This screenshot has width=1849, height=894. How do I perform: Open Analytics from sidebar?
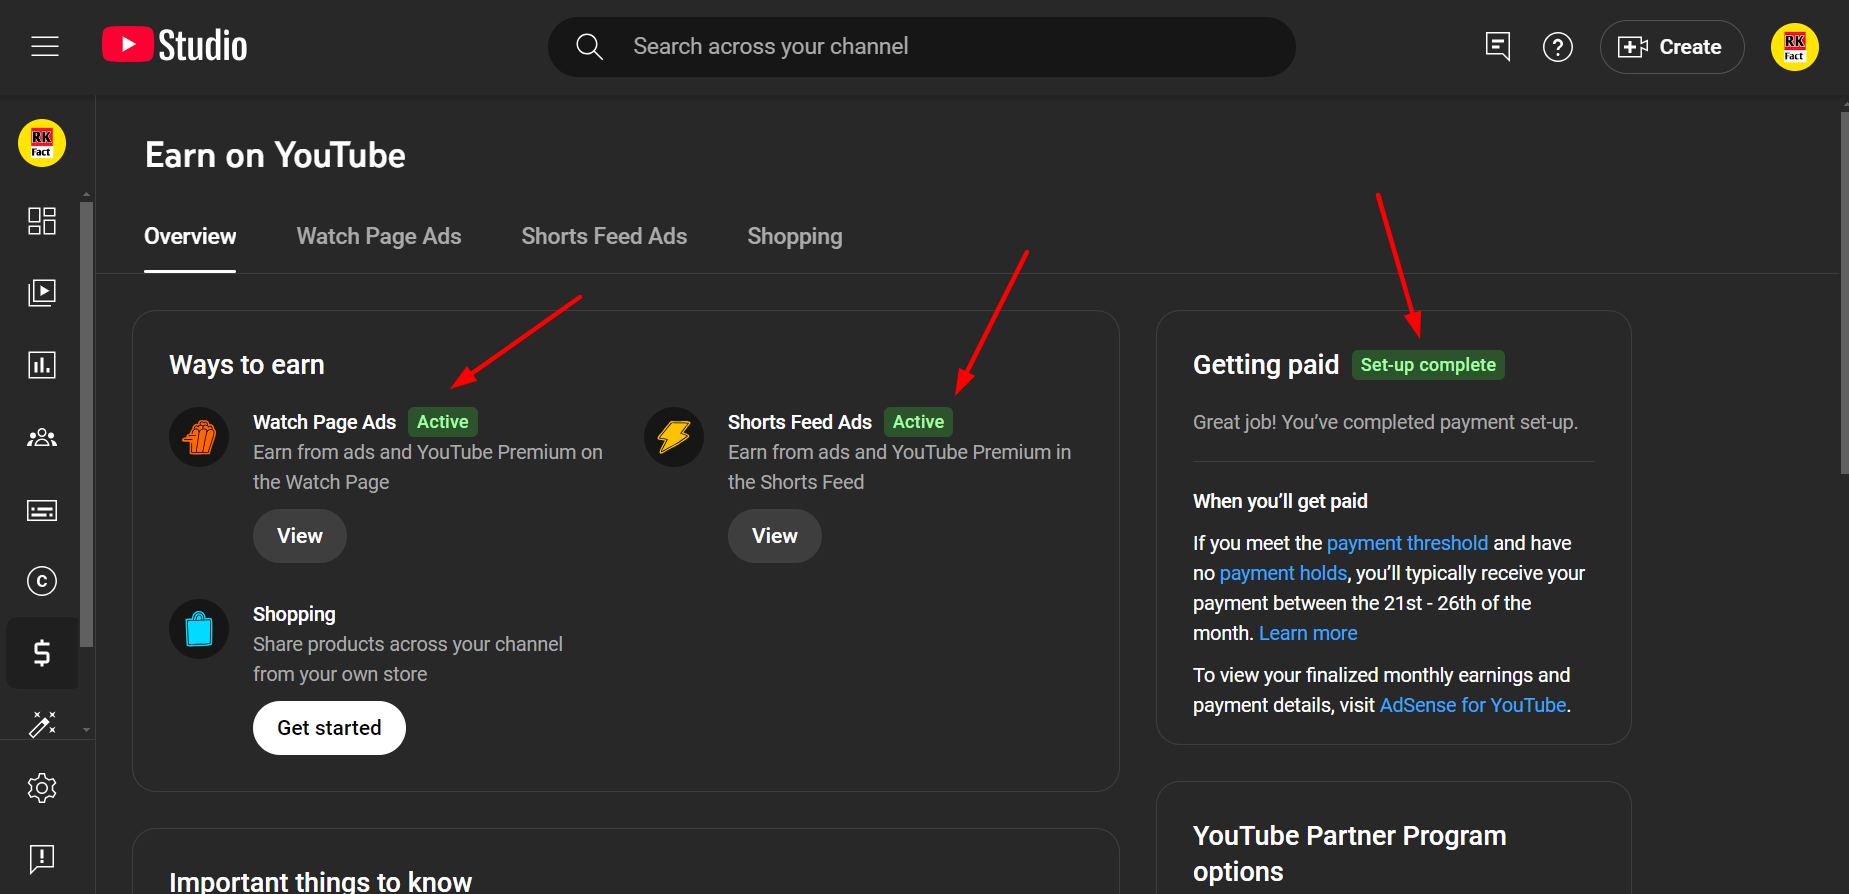click(42, 365)
